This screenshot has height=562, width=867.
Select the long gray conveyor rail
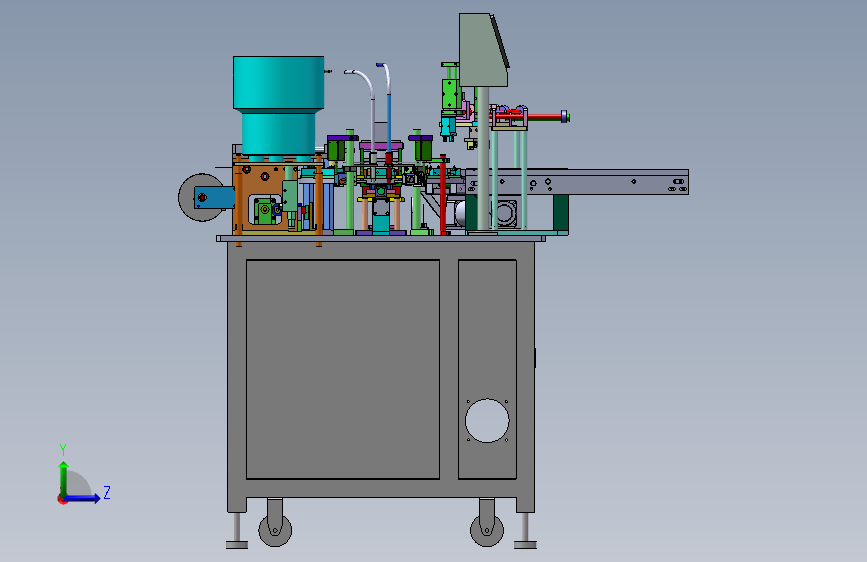[577, 182]
